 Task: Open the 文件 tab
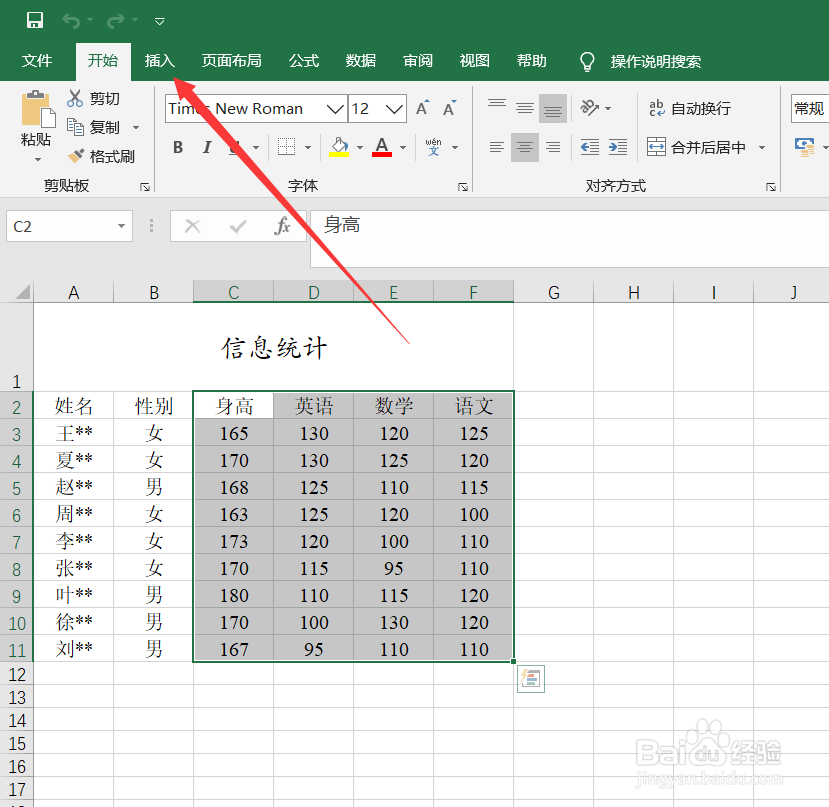[x=37, y=61]
